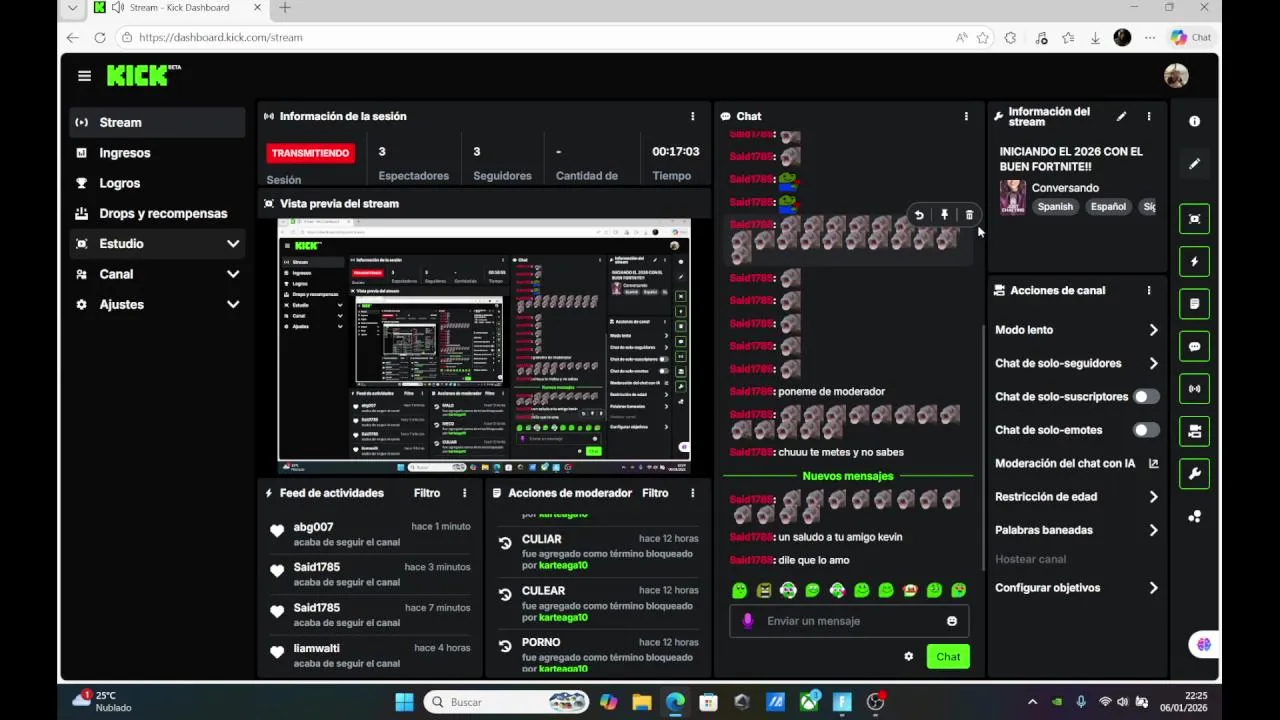Toggle Chat de solo-emotes switch
The height and width of the screenshot is (720, 1280).
[x=1146, y=430]
